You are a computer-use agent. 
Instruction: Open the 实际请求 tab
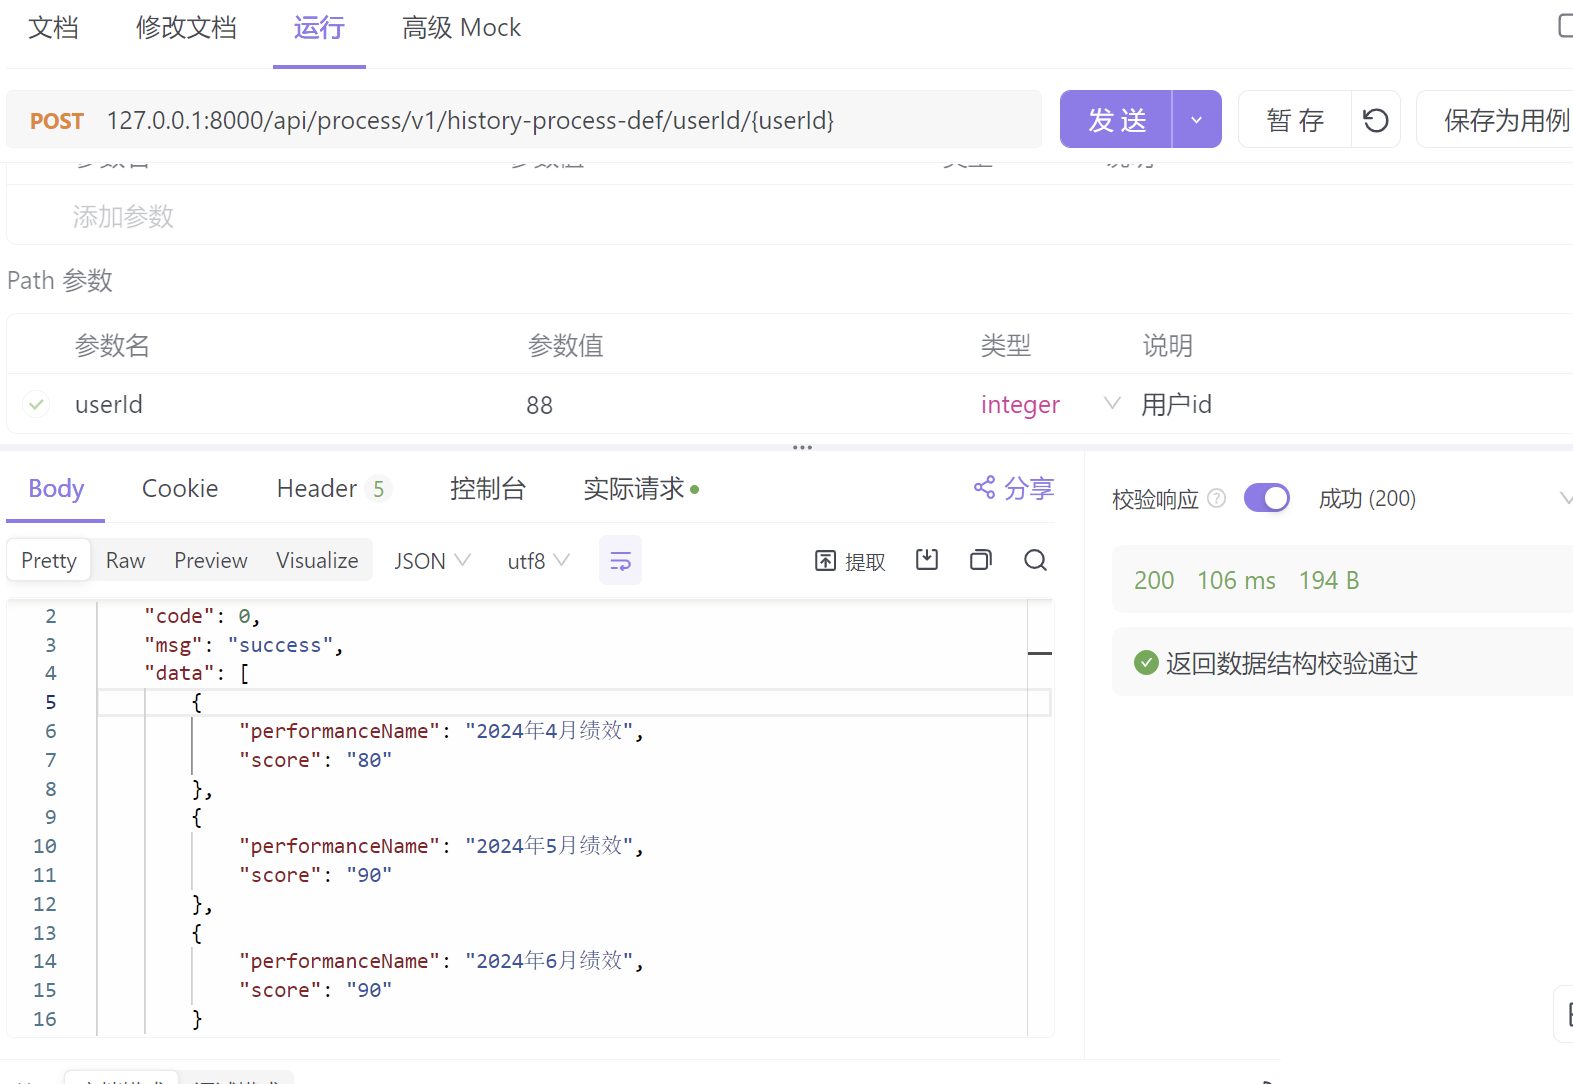click(x=641, y=488)
